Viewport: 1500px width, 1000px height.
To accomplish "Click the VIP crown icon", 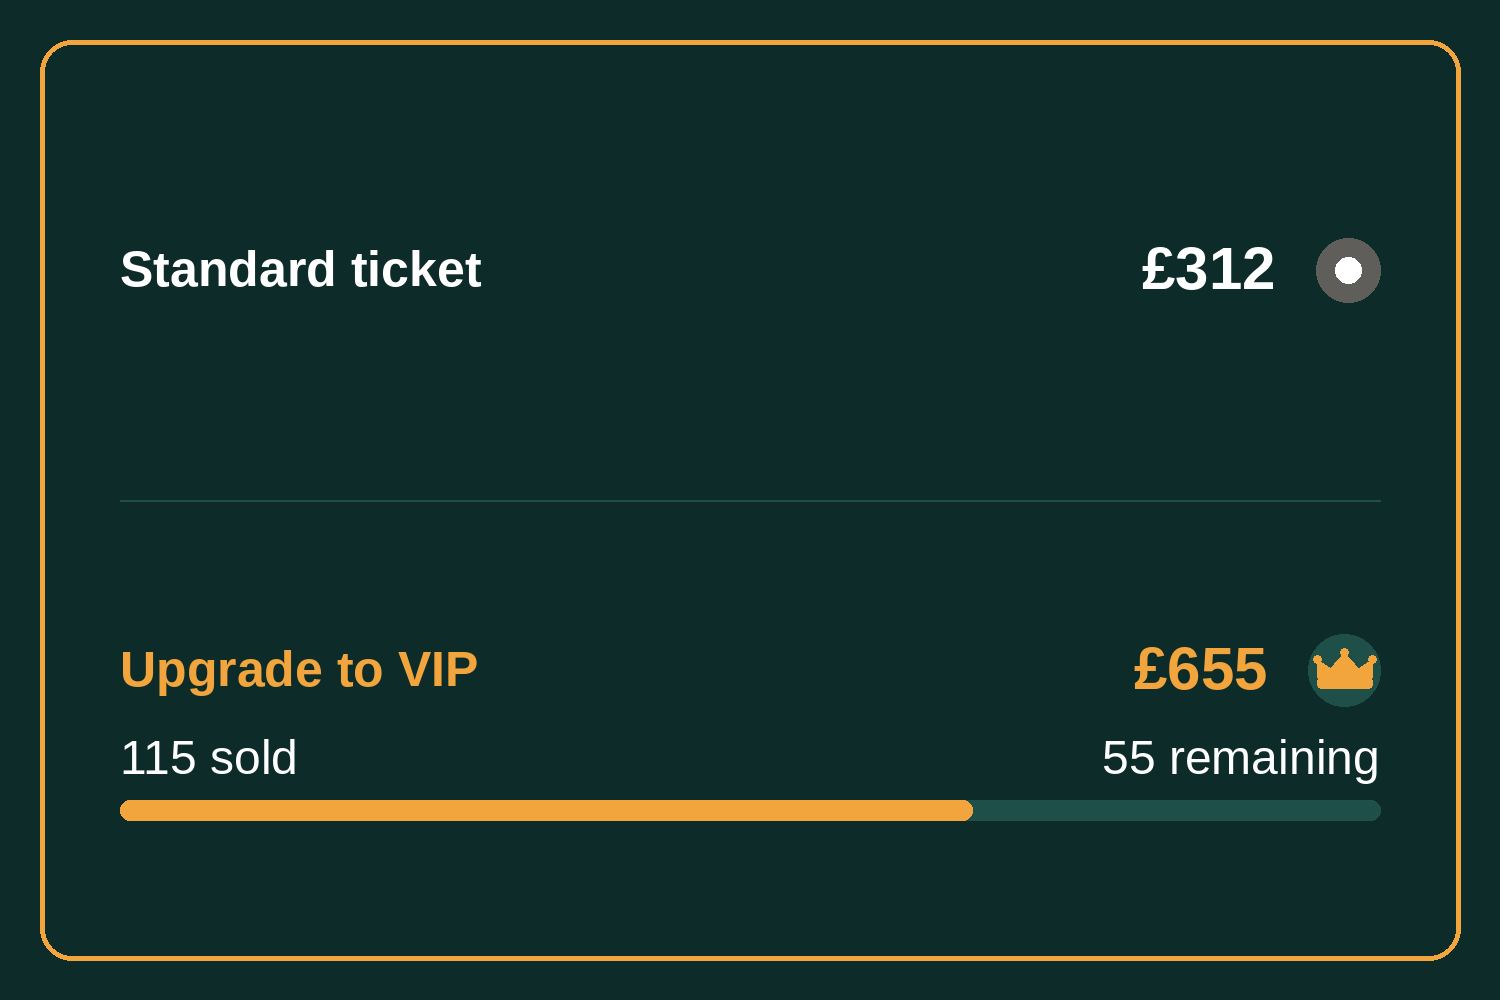I will point(1344,670).
